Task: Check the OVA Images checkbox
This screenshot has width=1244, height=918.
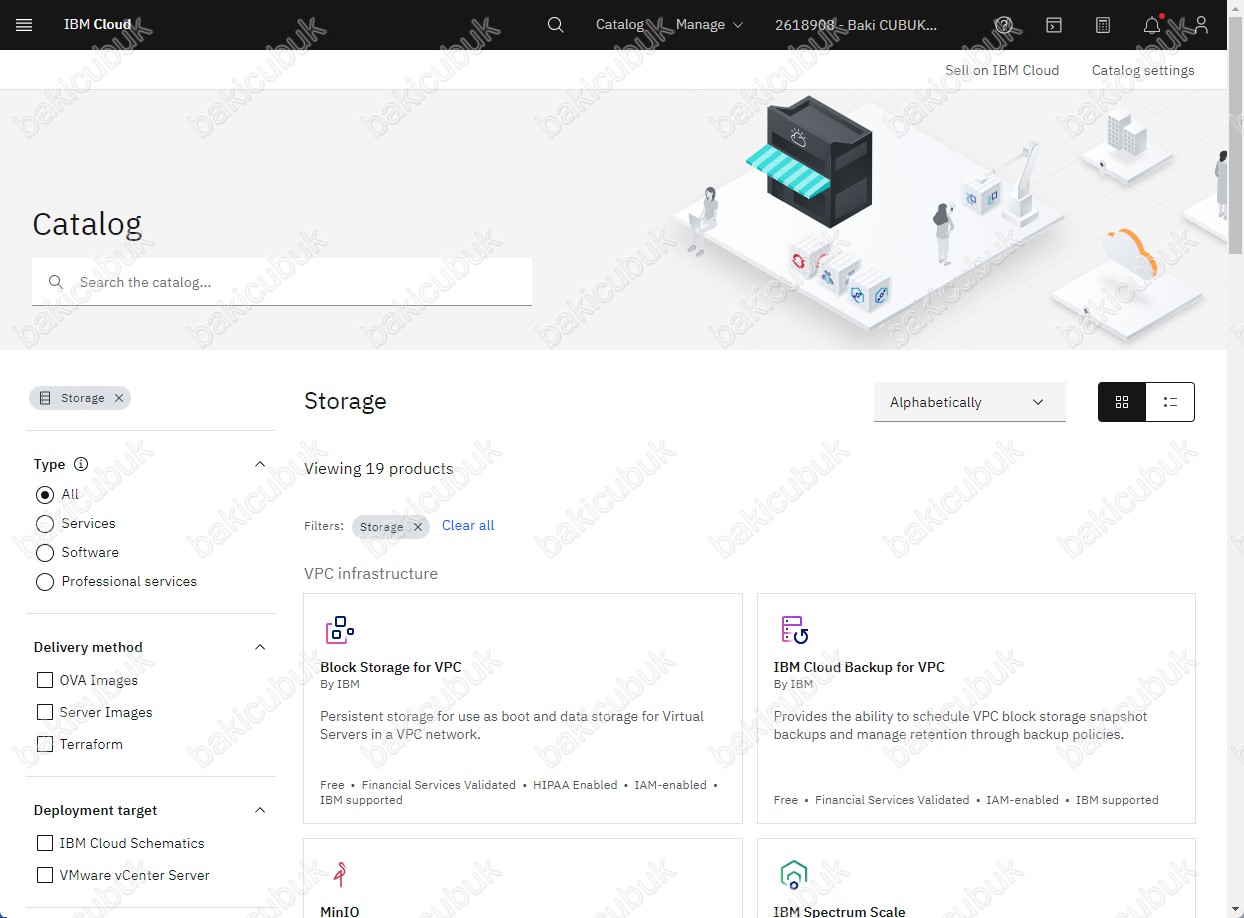Action: click(x=45, y=680)
